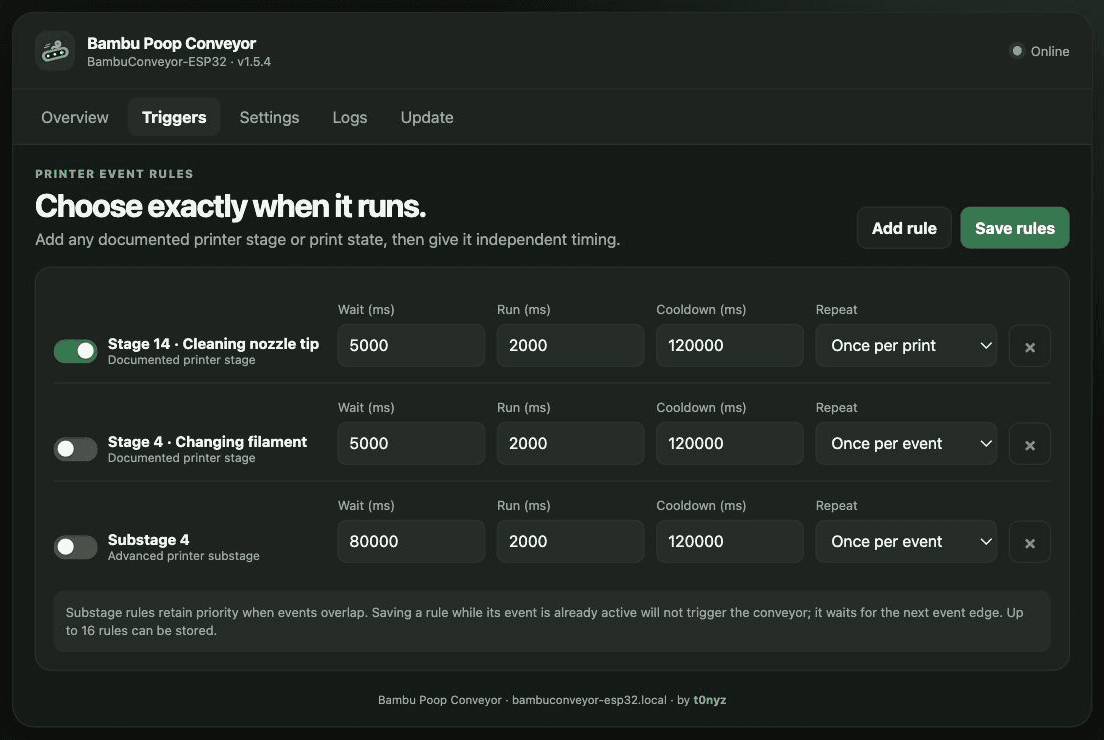Disable the Stage 14 Cleaning nozzle tip toggle
This screenshot has height=740, width=1104.
[75, 351]
